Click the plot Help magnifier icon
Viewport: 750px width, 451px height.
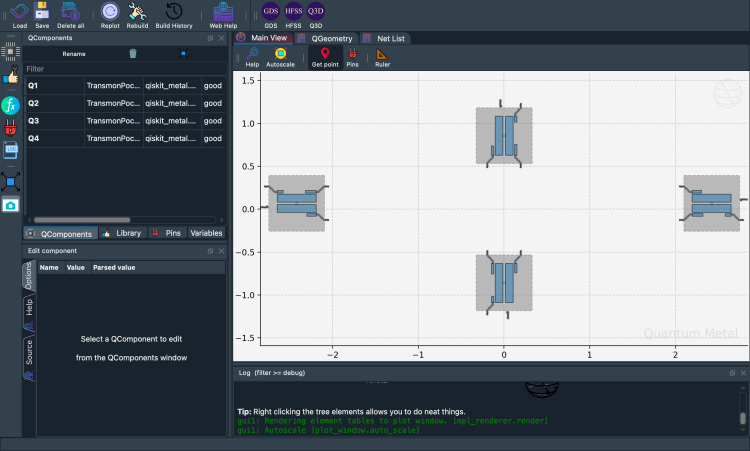coord(252,57)
